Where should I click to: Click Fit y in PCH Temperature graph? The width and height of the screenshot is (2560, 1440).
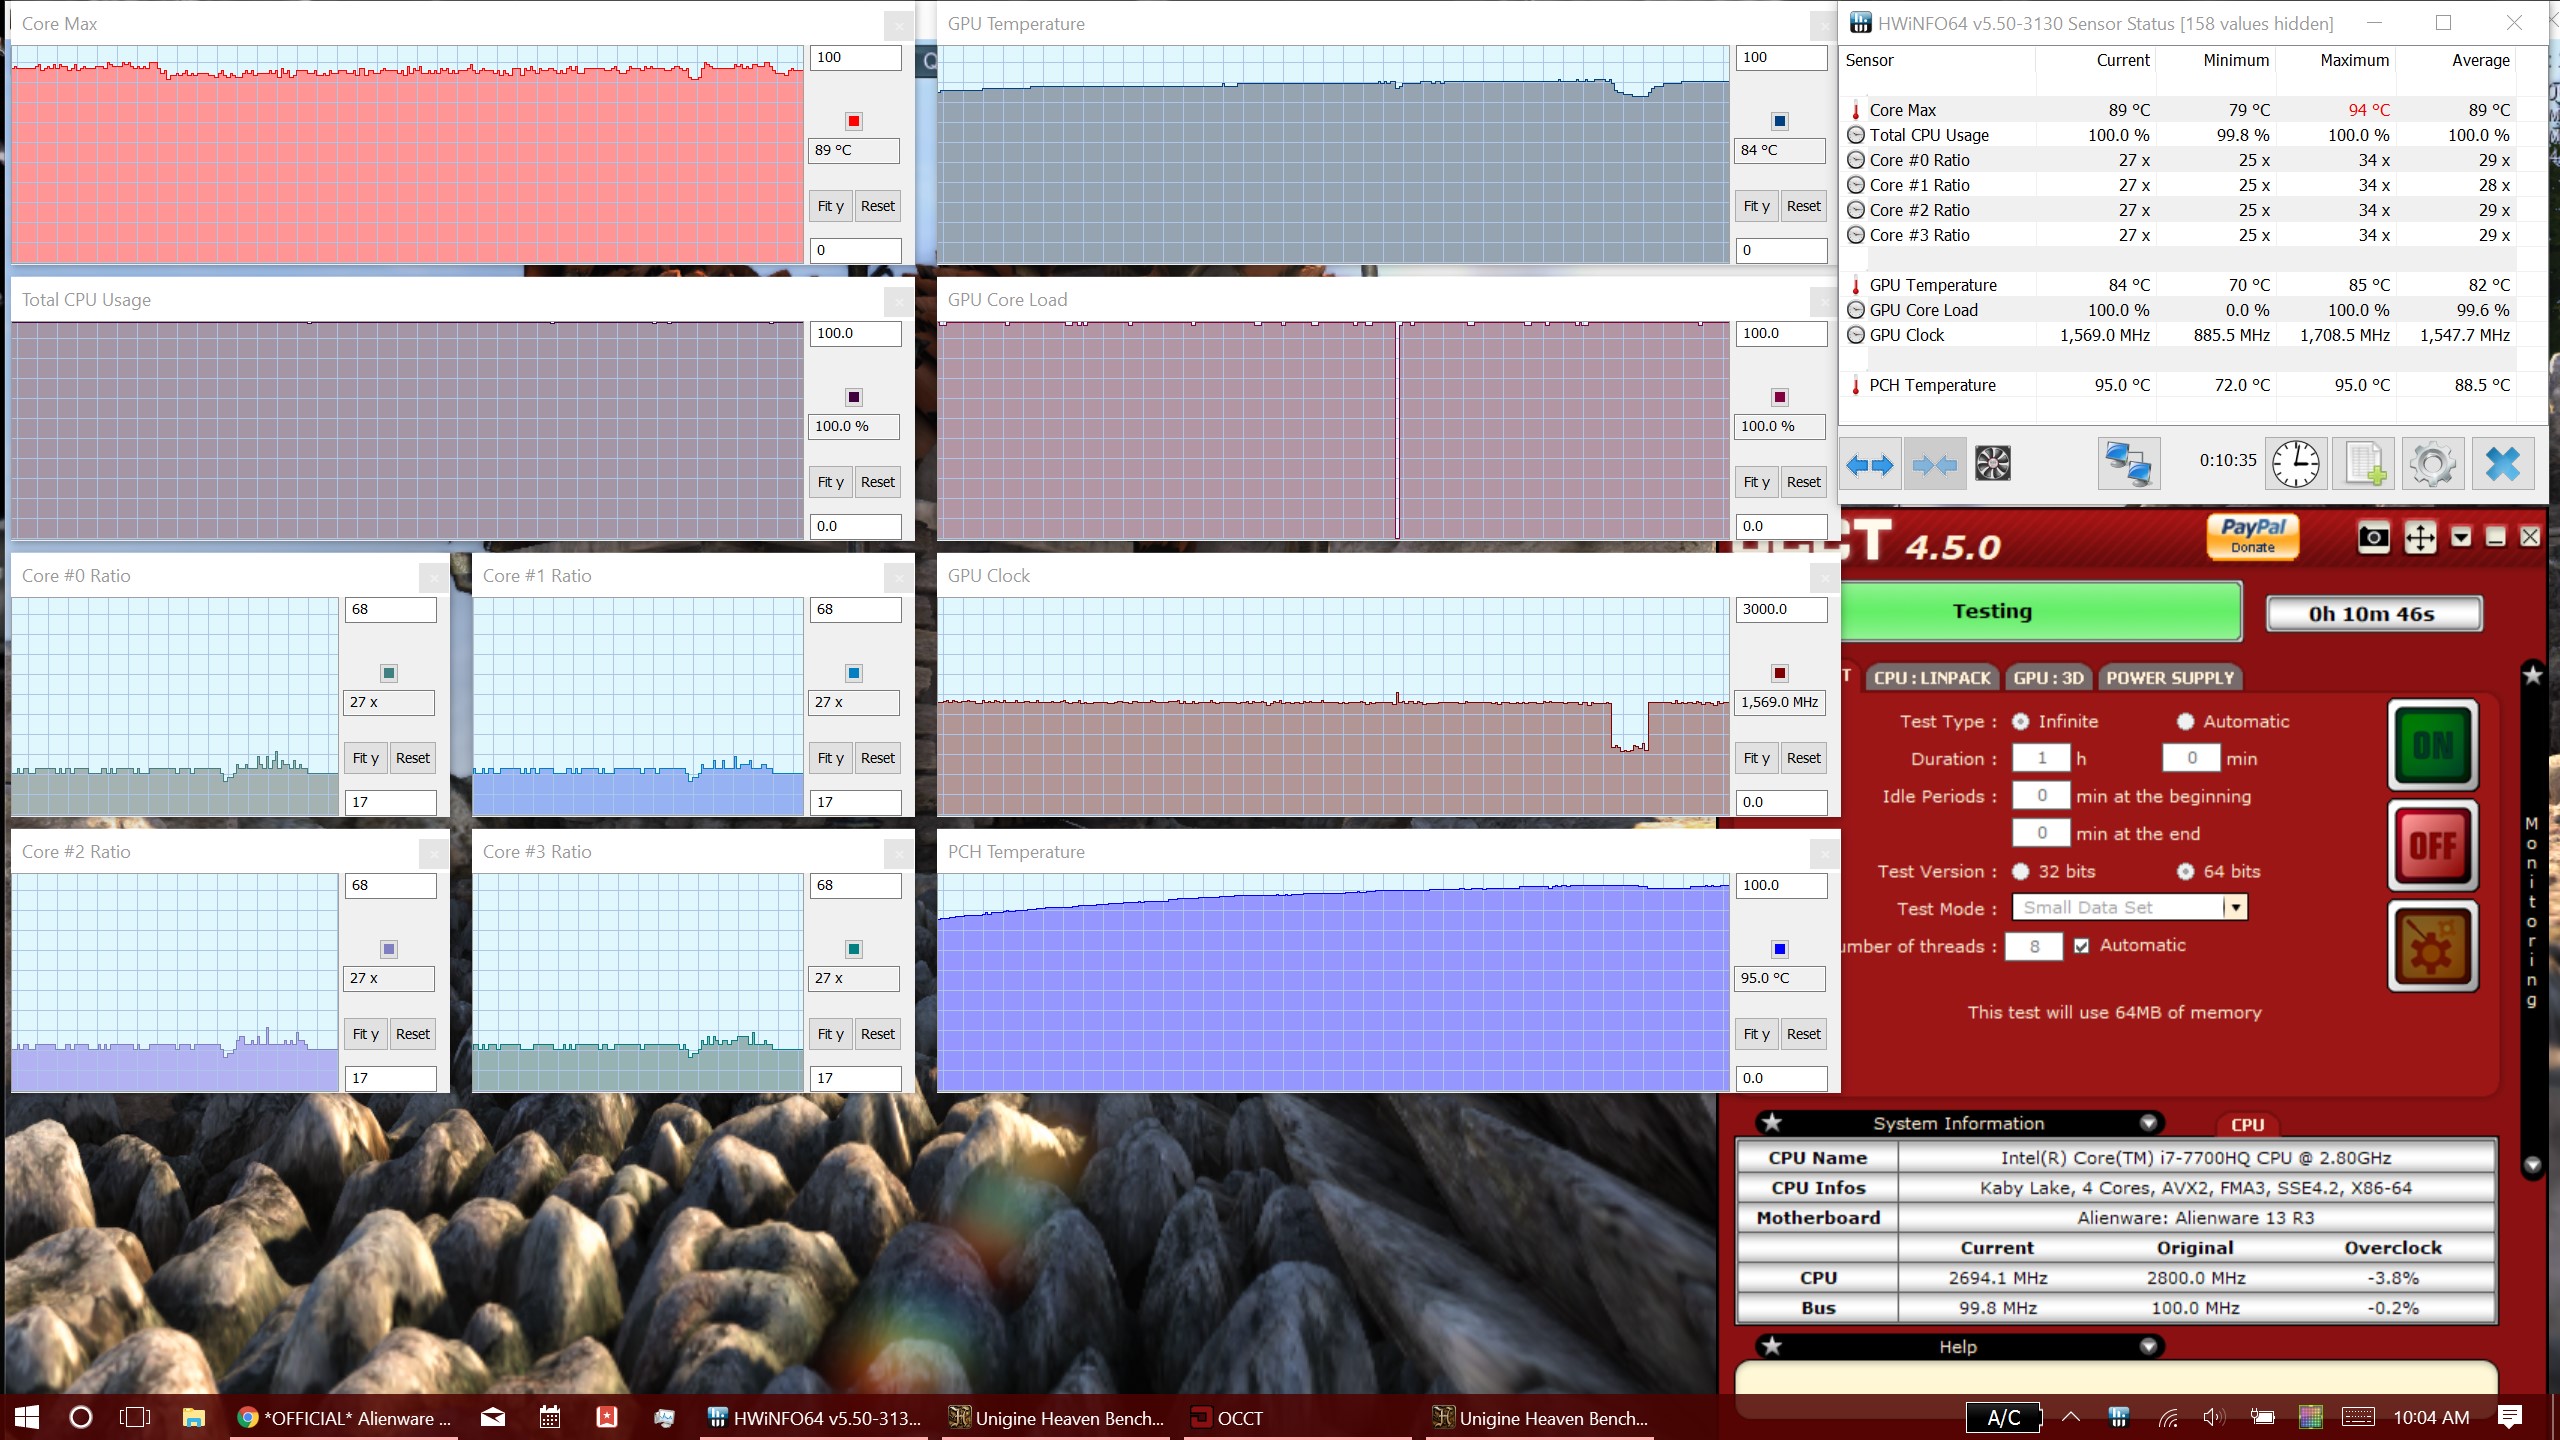1756,1034
